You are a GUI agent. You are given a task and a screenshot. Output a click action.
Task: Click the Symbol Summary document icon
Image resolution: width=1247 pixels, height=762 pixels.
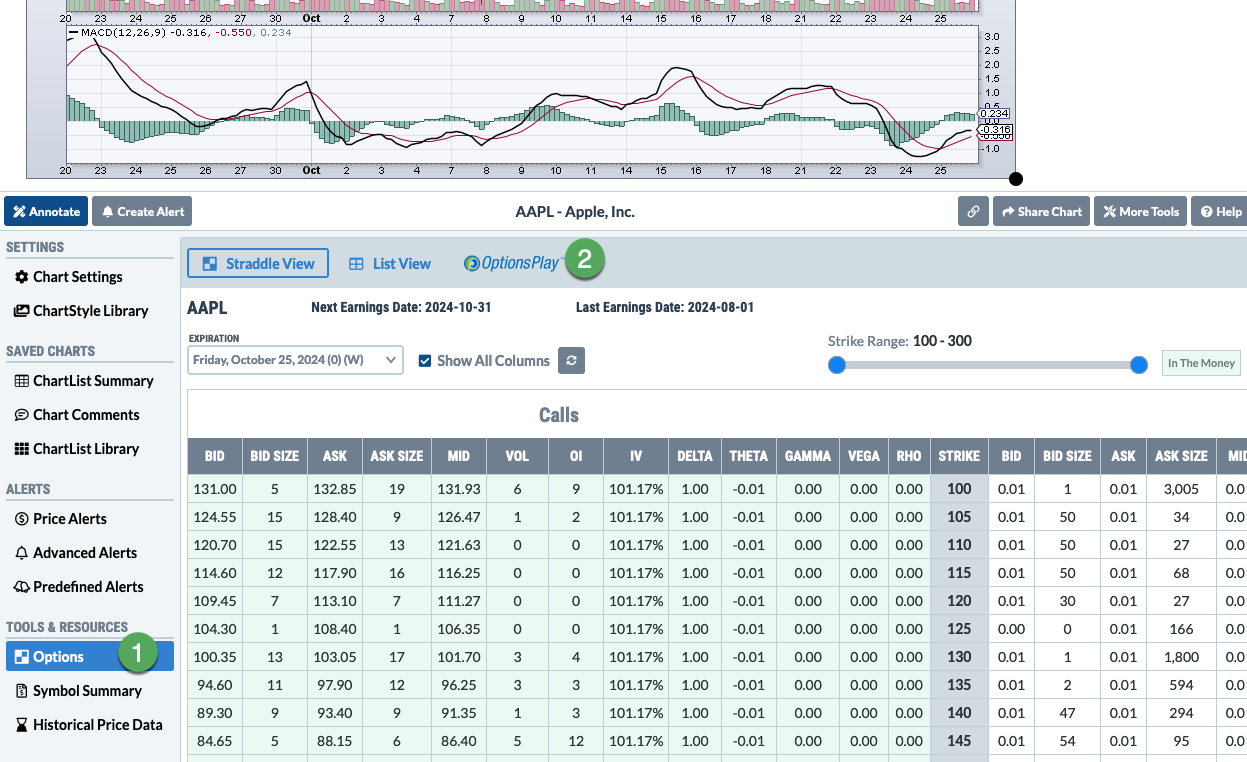click(x=22, y=691)
